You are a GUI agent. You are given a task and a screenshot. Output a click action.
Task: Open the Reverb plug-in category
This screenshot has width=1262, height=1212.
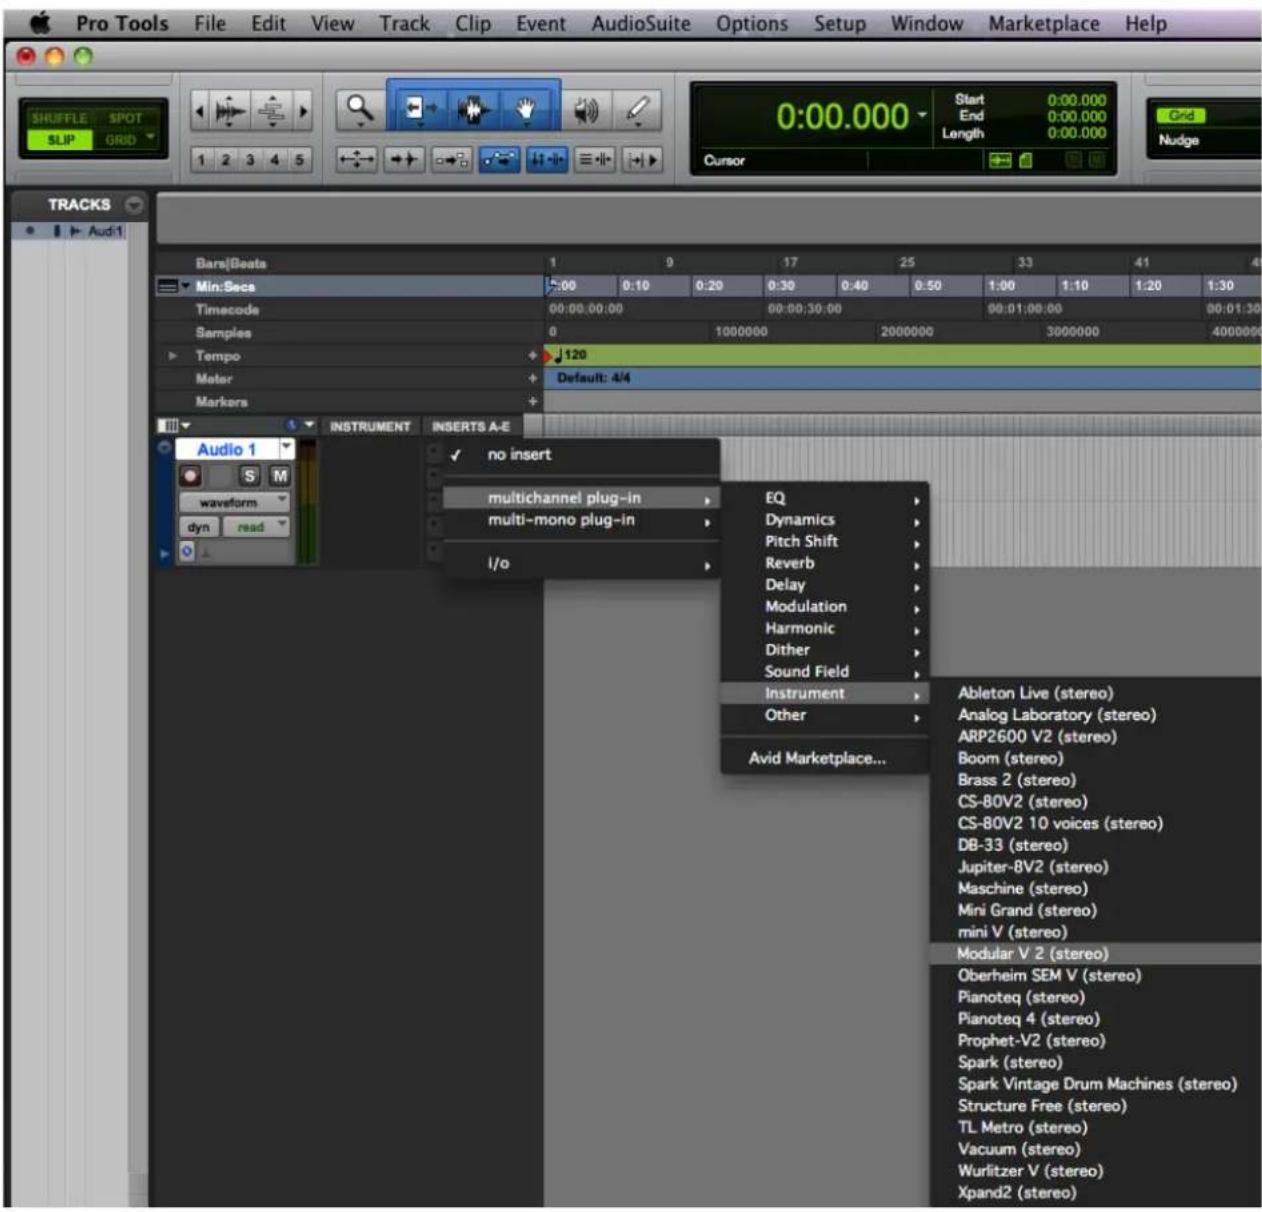click(x=825, y=563)
